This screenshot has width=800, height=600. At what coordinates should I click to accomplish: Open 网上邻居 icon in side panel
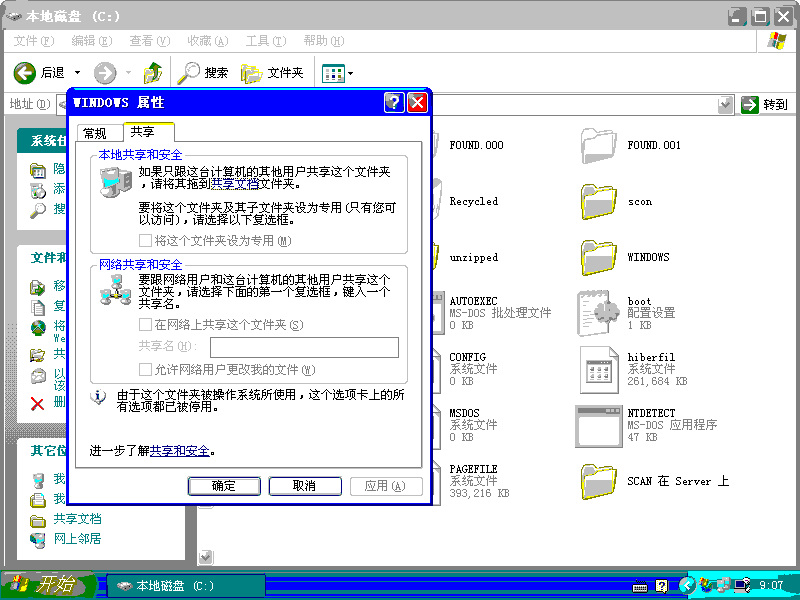click(x=38, y=539)
